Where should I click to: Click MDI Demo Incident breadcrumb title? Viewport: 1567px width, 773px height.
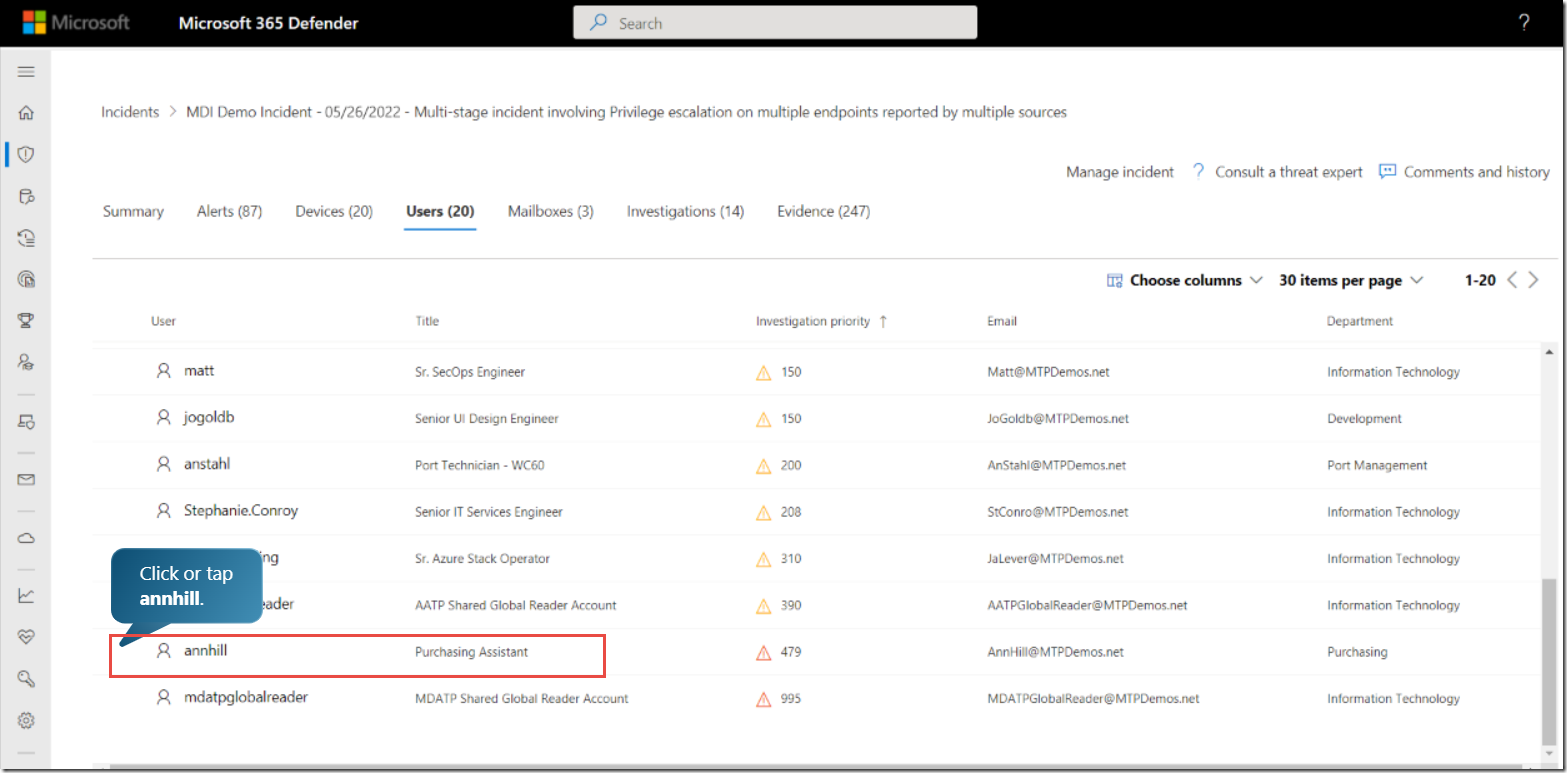coord(626,112)
